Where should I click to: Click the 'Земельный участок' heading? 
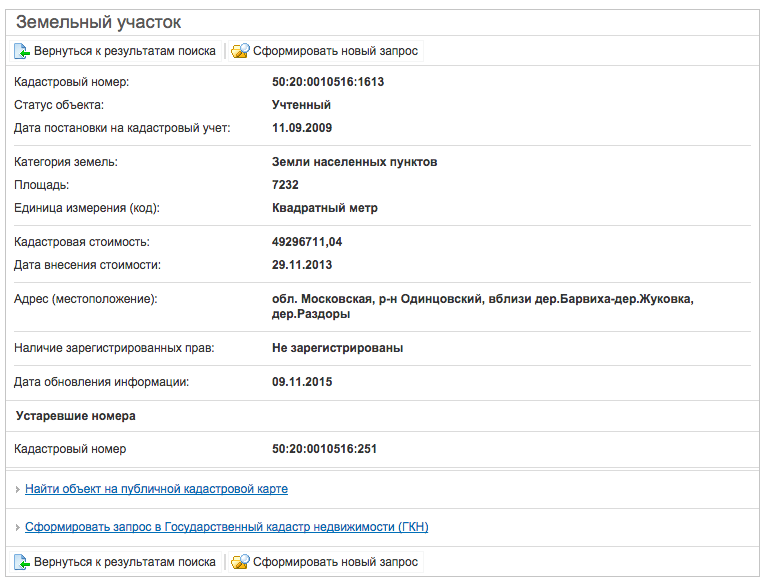point(98,22)
